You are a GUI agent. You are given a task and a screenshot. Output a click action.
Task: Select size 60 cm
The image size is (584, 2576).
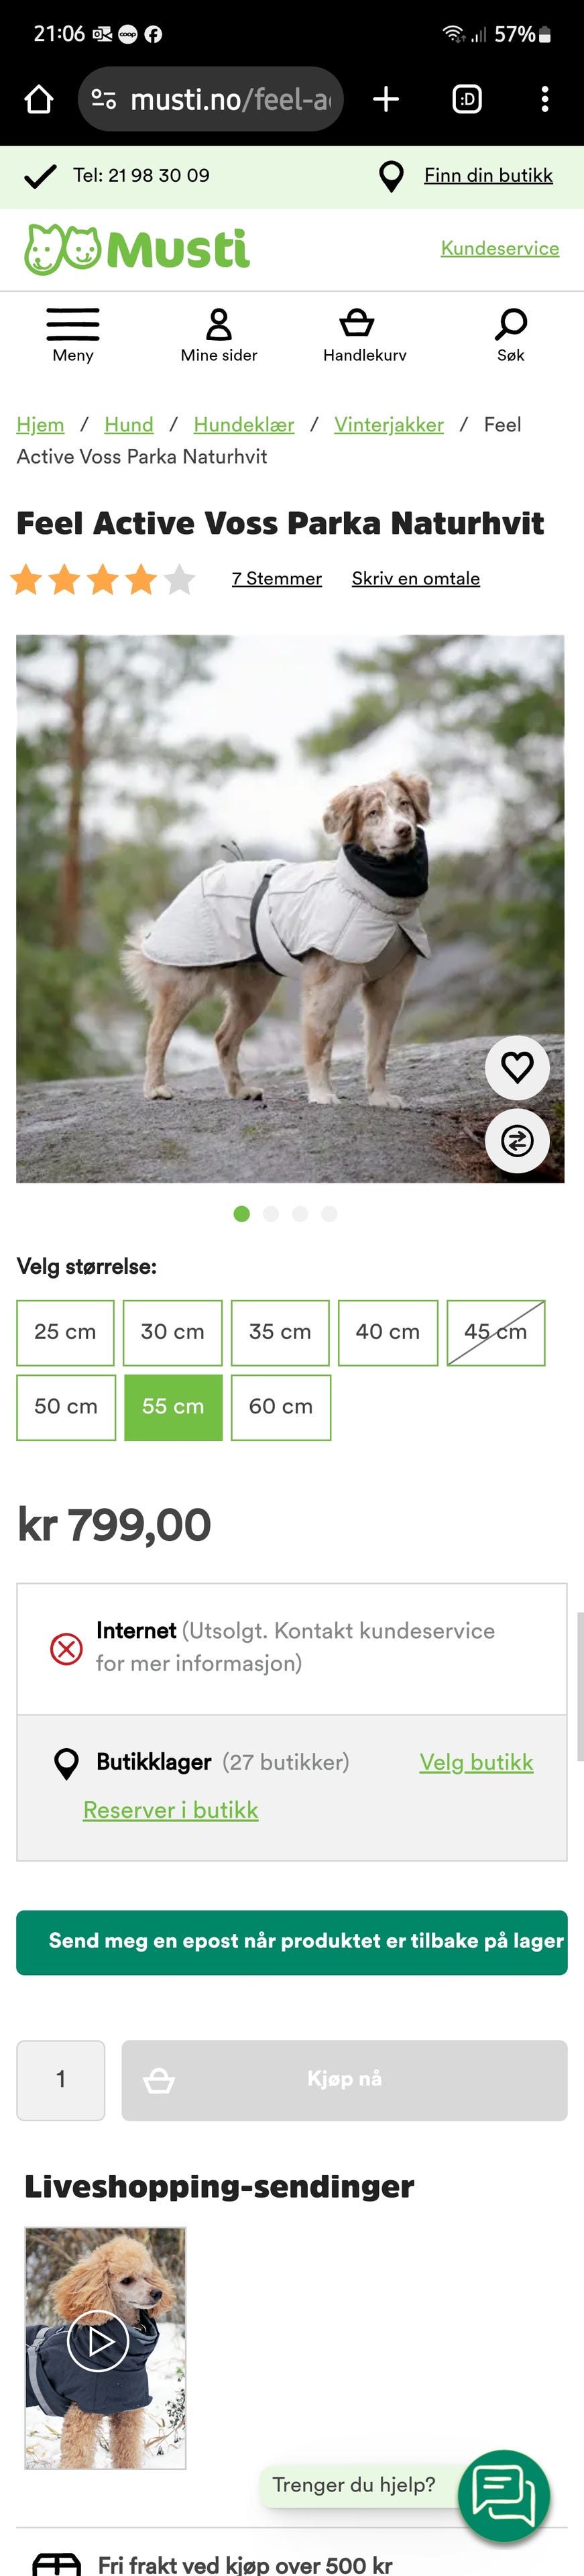click(x=281, y=1407)
